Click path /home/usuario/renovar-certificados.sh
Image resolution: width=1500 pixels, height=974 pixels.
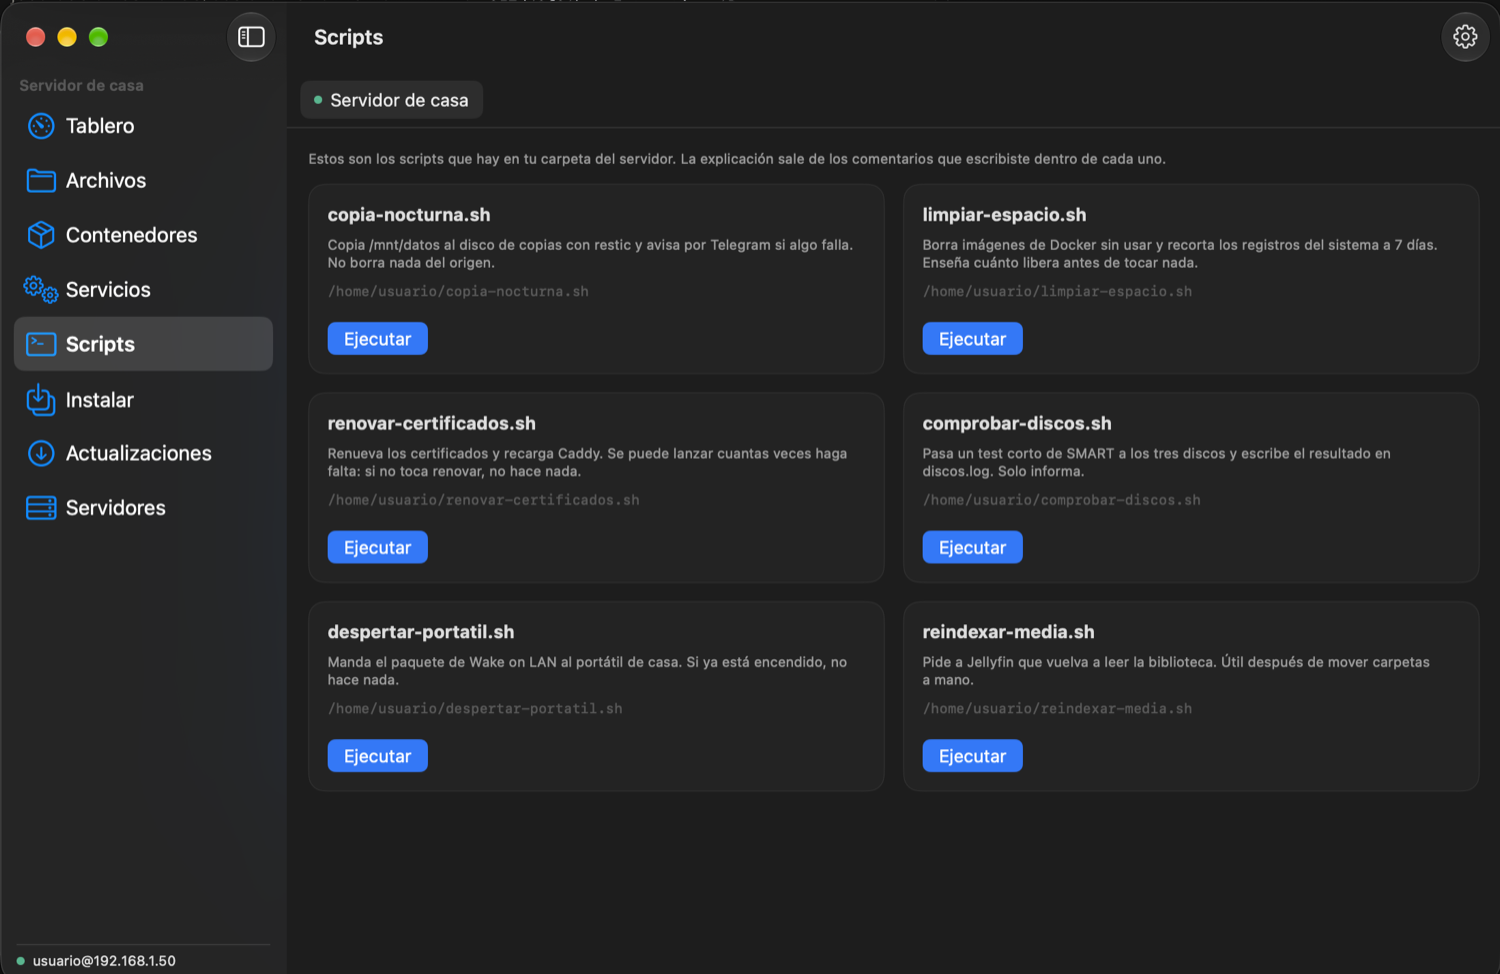click(x=483, y=500)
